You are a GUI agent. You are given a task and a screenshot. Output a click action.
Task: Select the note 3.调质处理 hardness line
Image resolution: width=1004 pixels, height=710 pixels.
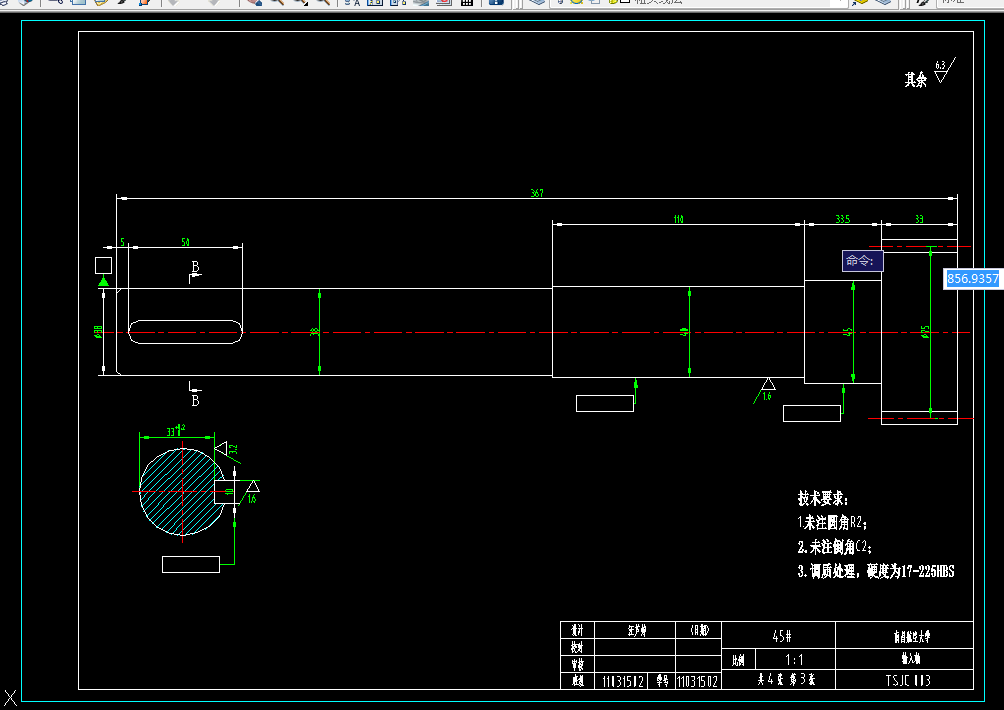[x=876, y=571]
